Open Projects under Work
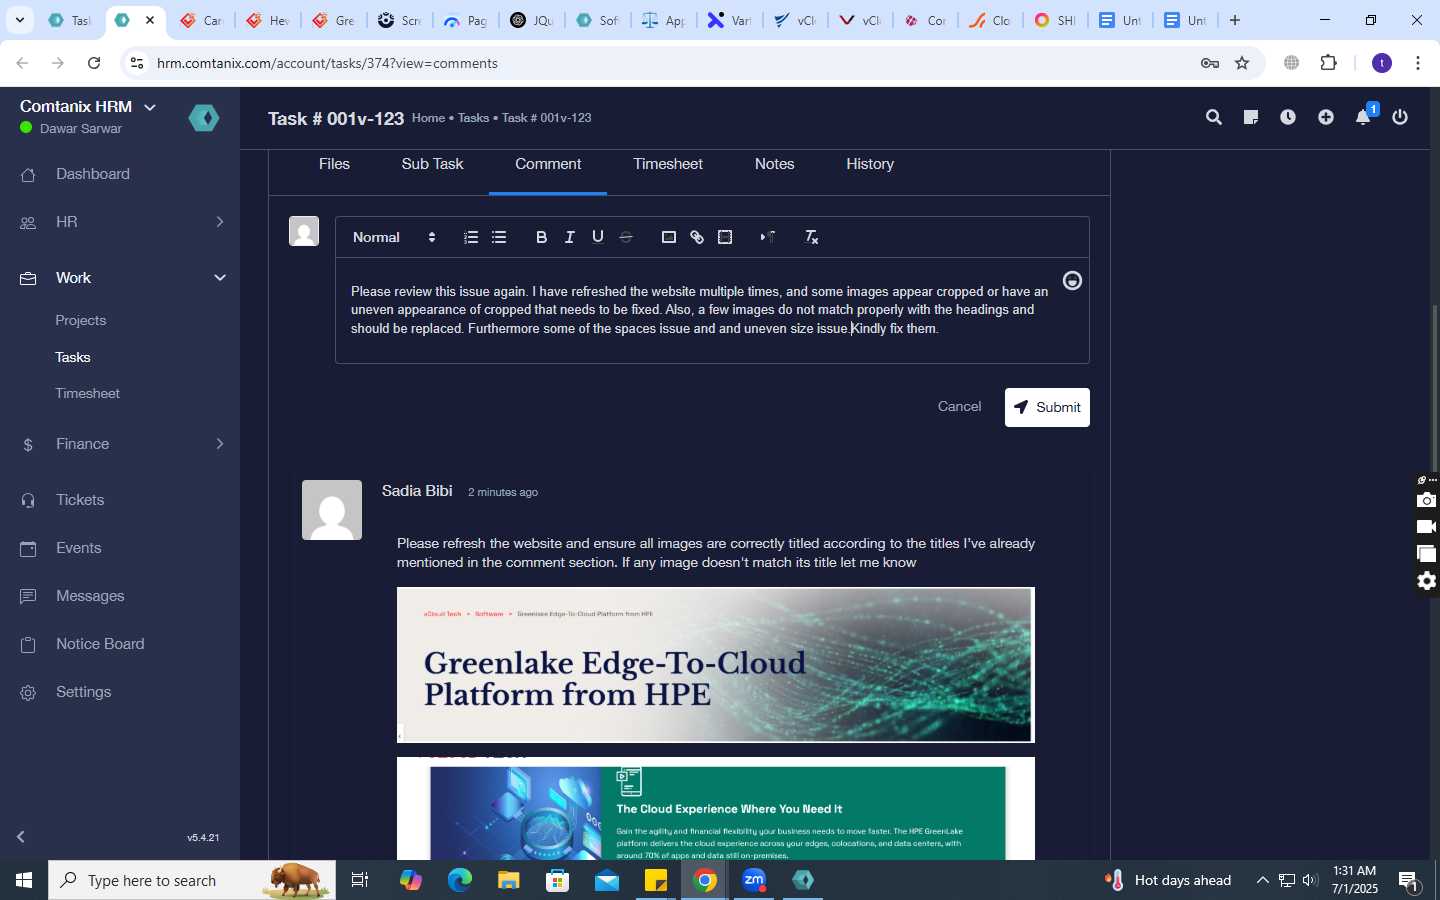 pyautogui.click(x=81, y=321)
